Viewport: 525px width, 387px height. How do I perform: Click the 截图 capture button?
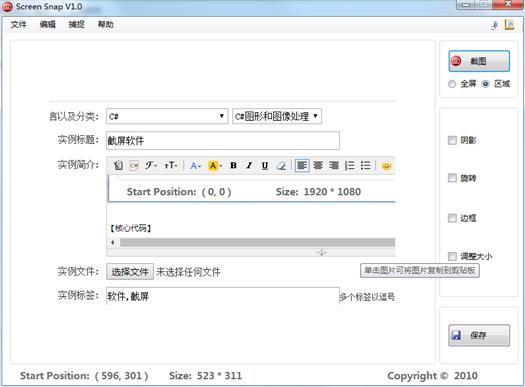(479, 61)
